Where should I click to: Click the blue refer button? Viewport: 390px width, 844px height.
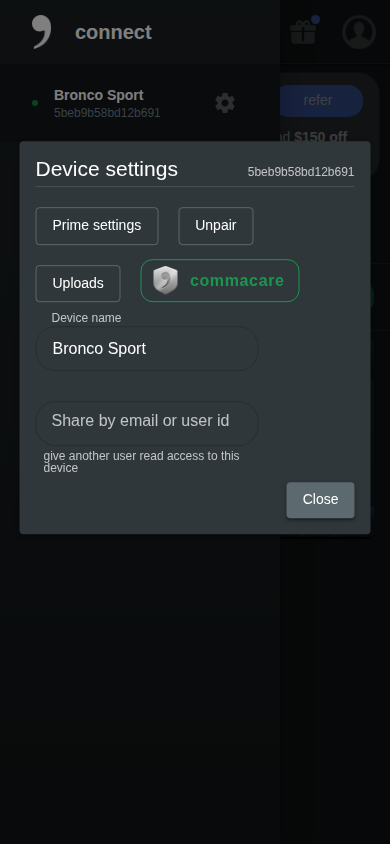click(x=321, y=101)
